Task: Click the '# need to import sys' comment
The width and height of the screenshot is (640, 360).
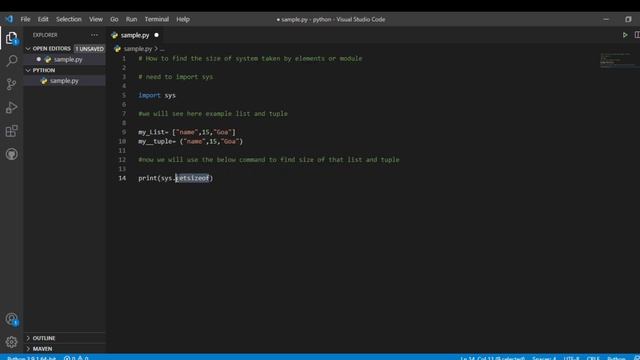Action: click(x=176, y=77)
